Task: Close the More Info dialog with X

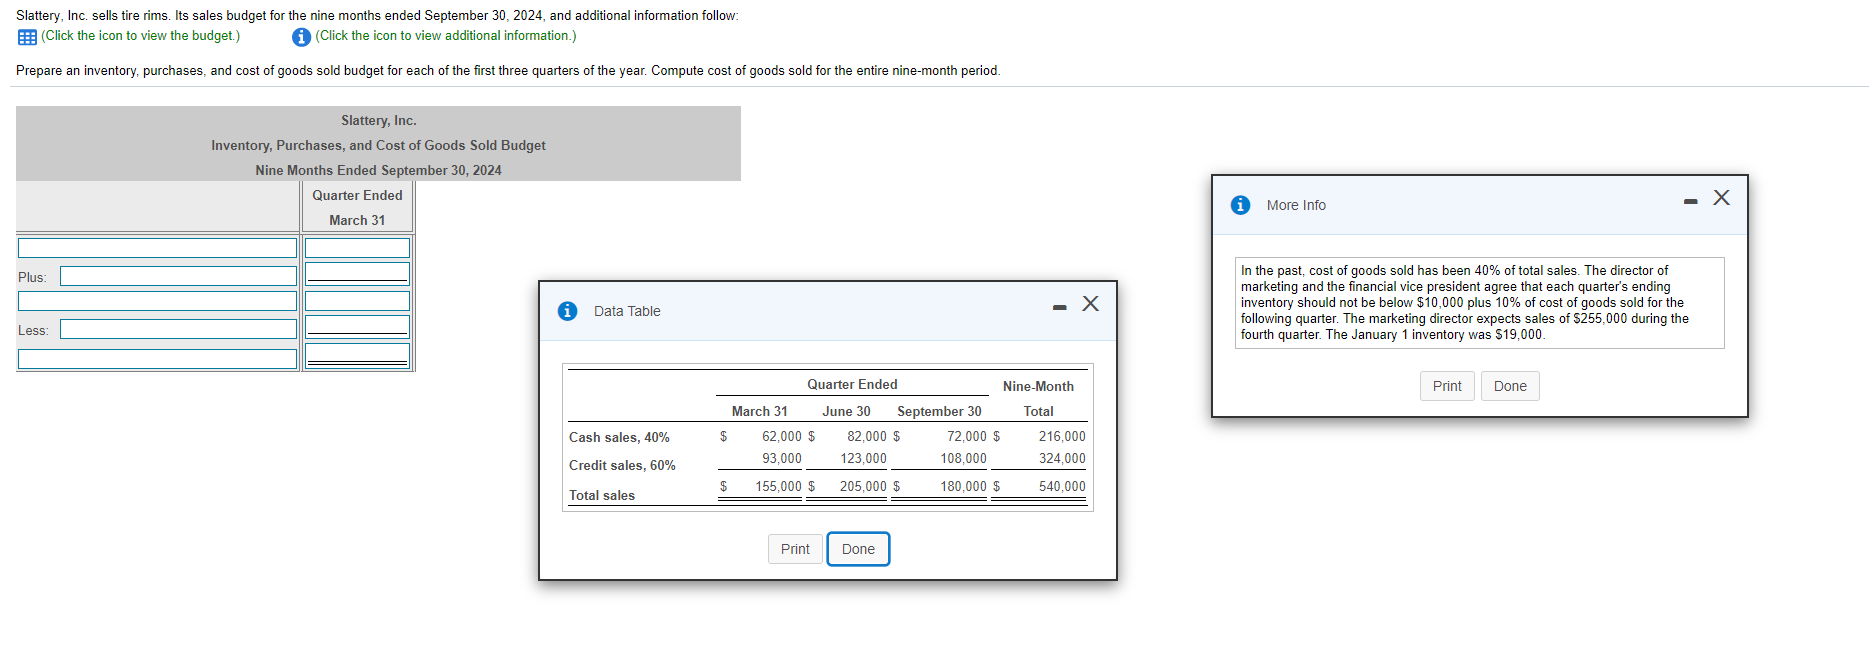Action: (1721, 198)
